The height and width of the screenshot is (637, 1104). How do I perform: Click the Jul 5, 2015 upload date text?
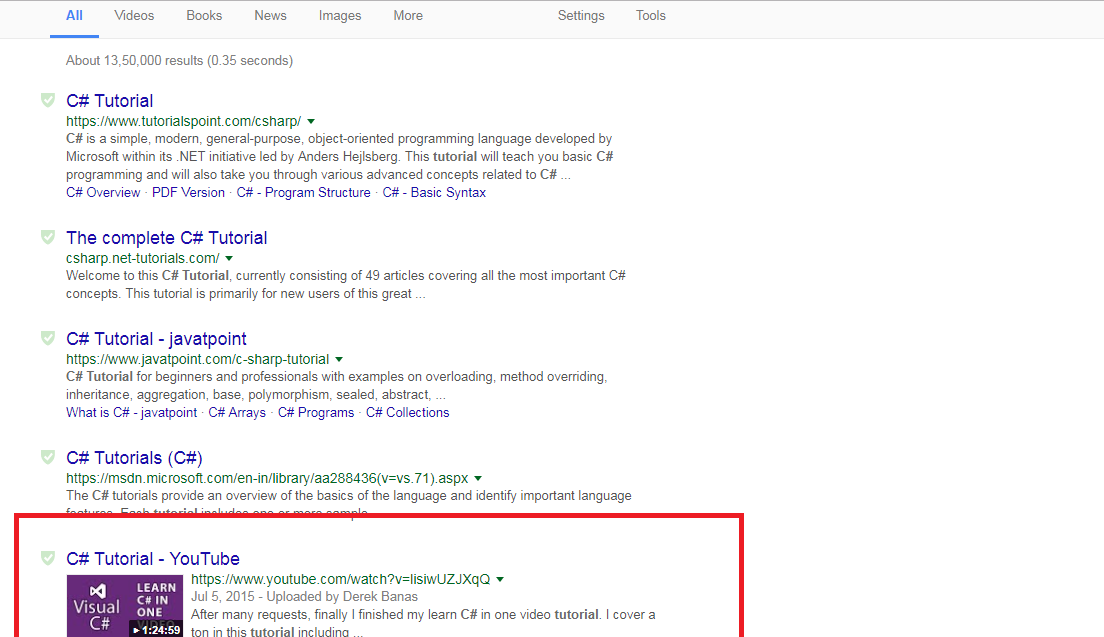point(222,597)
